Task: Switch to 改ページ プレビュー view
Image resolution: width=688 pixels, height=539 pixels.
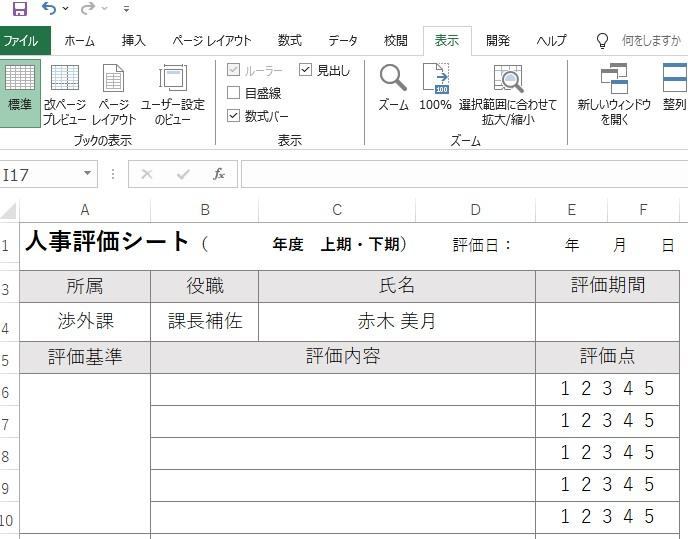Action: (x=65, y=93)
